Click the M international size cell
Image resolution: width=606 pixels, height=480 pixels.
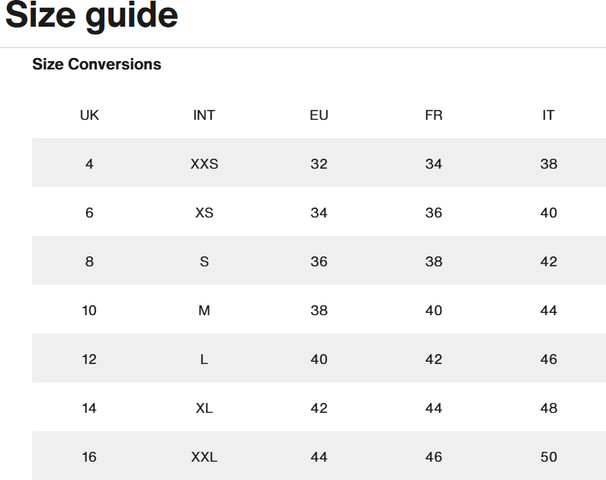[204, 310]
